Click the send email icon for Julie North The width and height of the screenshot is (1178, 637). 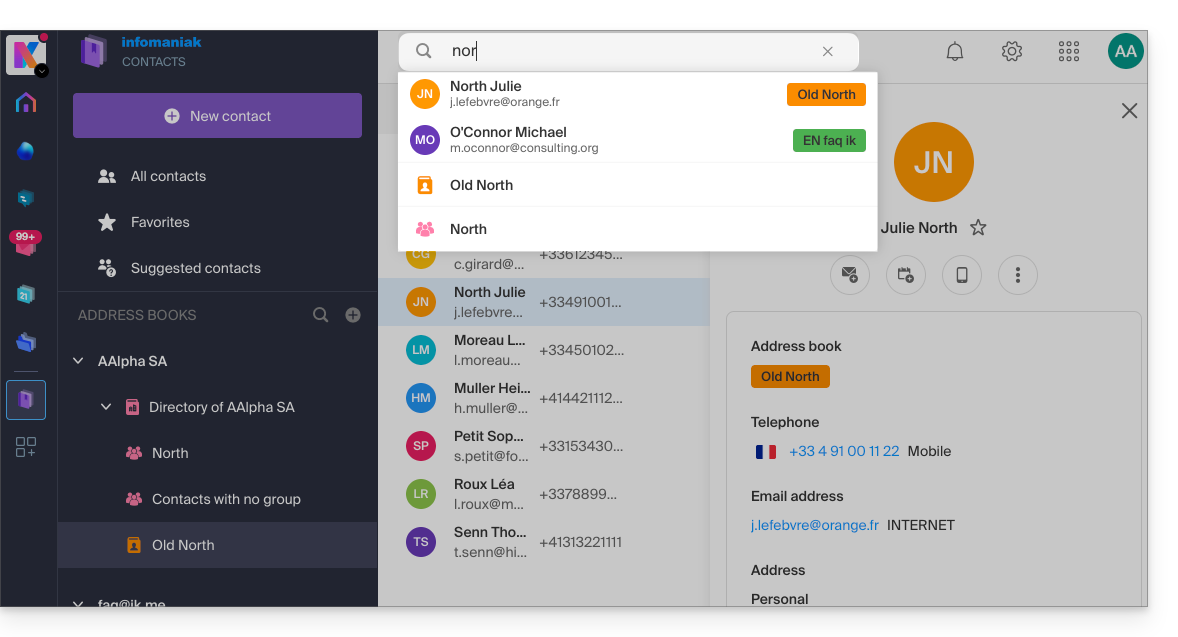pos(850,274)
